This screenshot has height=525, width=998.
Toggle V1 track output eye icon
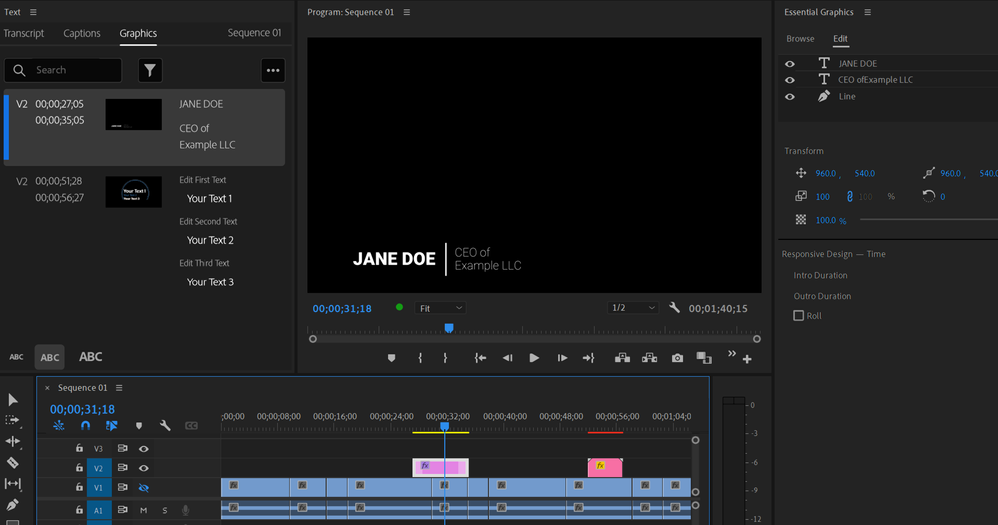click(x=143, y=487)
